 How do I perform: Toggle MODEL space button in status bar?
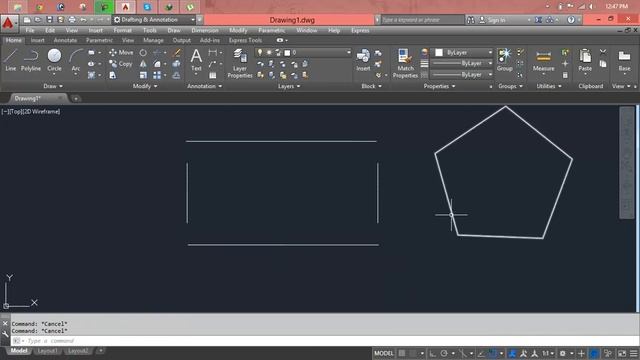pyautogui.click(x=384, y=353)
